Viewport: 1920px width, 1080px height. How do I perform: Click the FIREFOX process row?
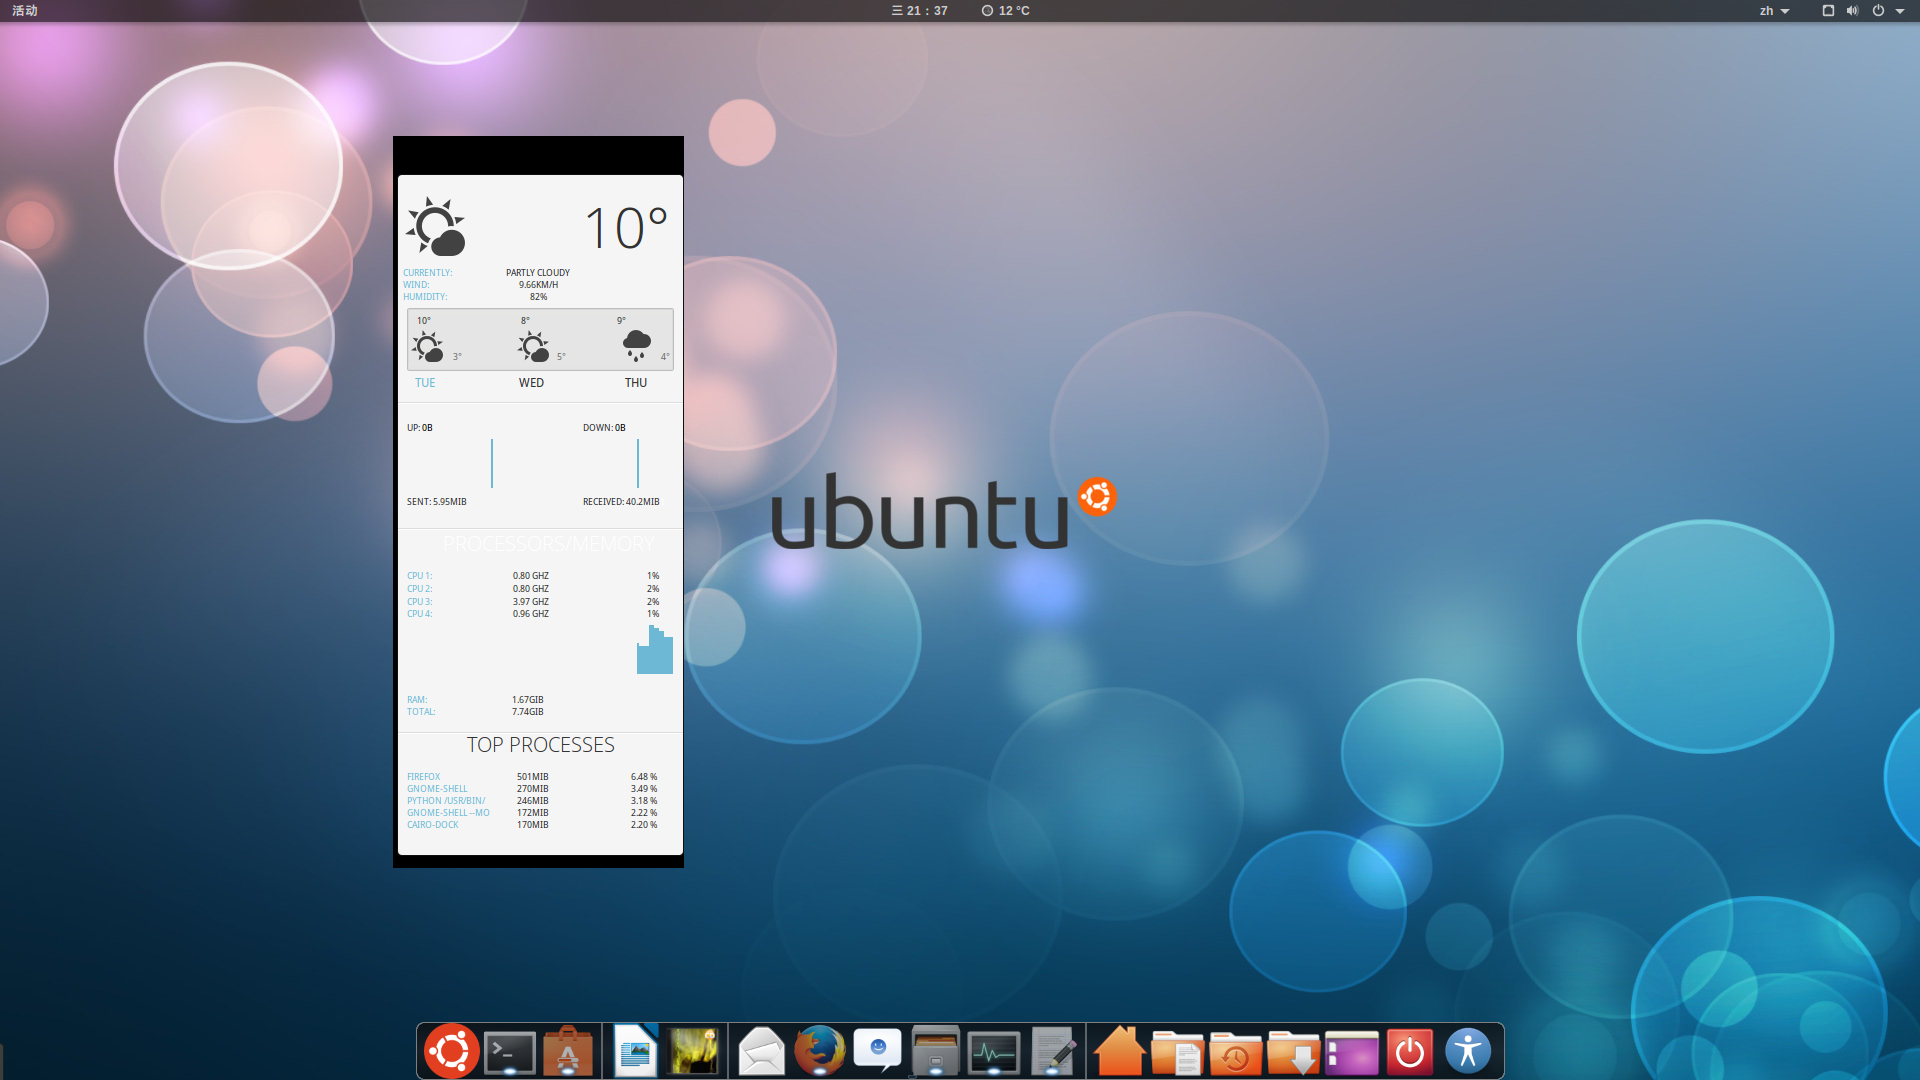click(532, 777)
